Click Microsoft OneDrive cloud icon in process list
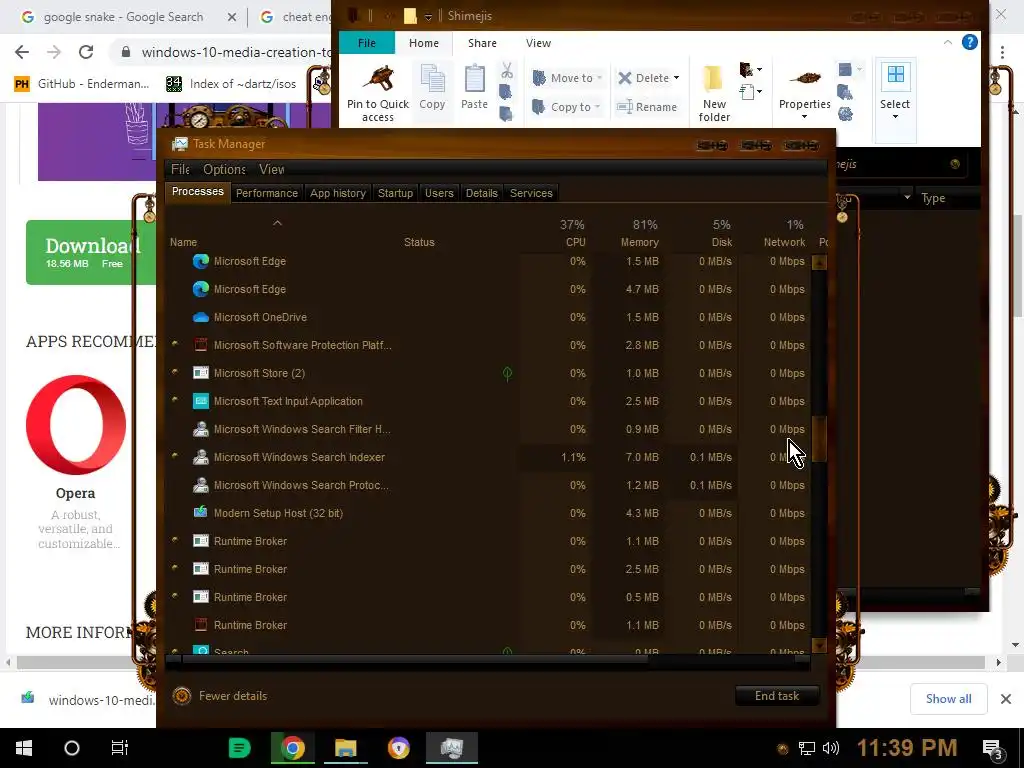 tap(200, 317)
